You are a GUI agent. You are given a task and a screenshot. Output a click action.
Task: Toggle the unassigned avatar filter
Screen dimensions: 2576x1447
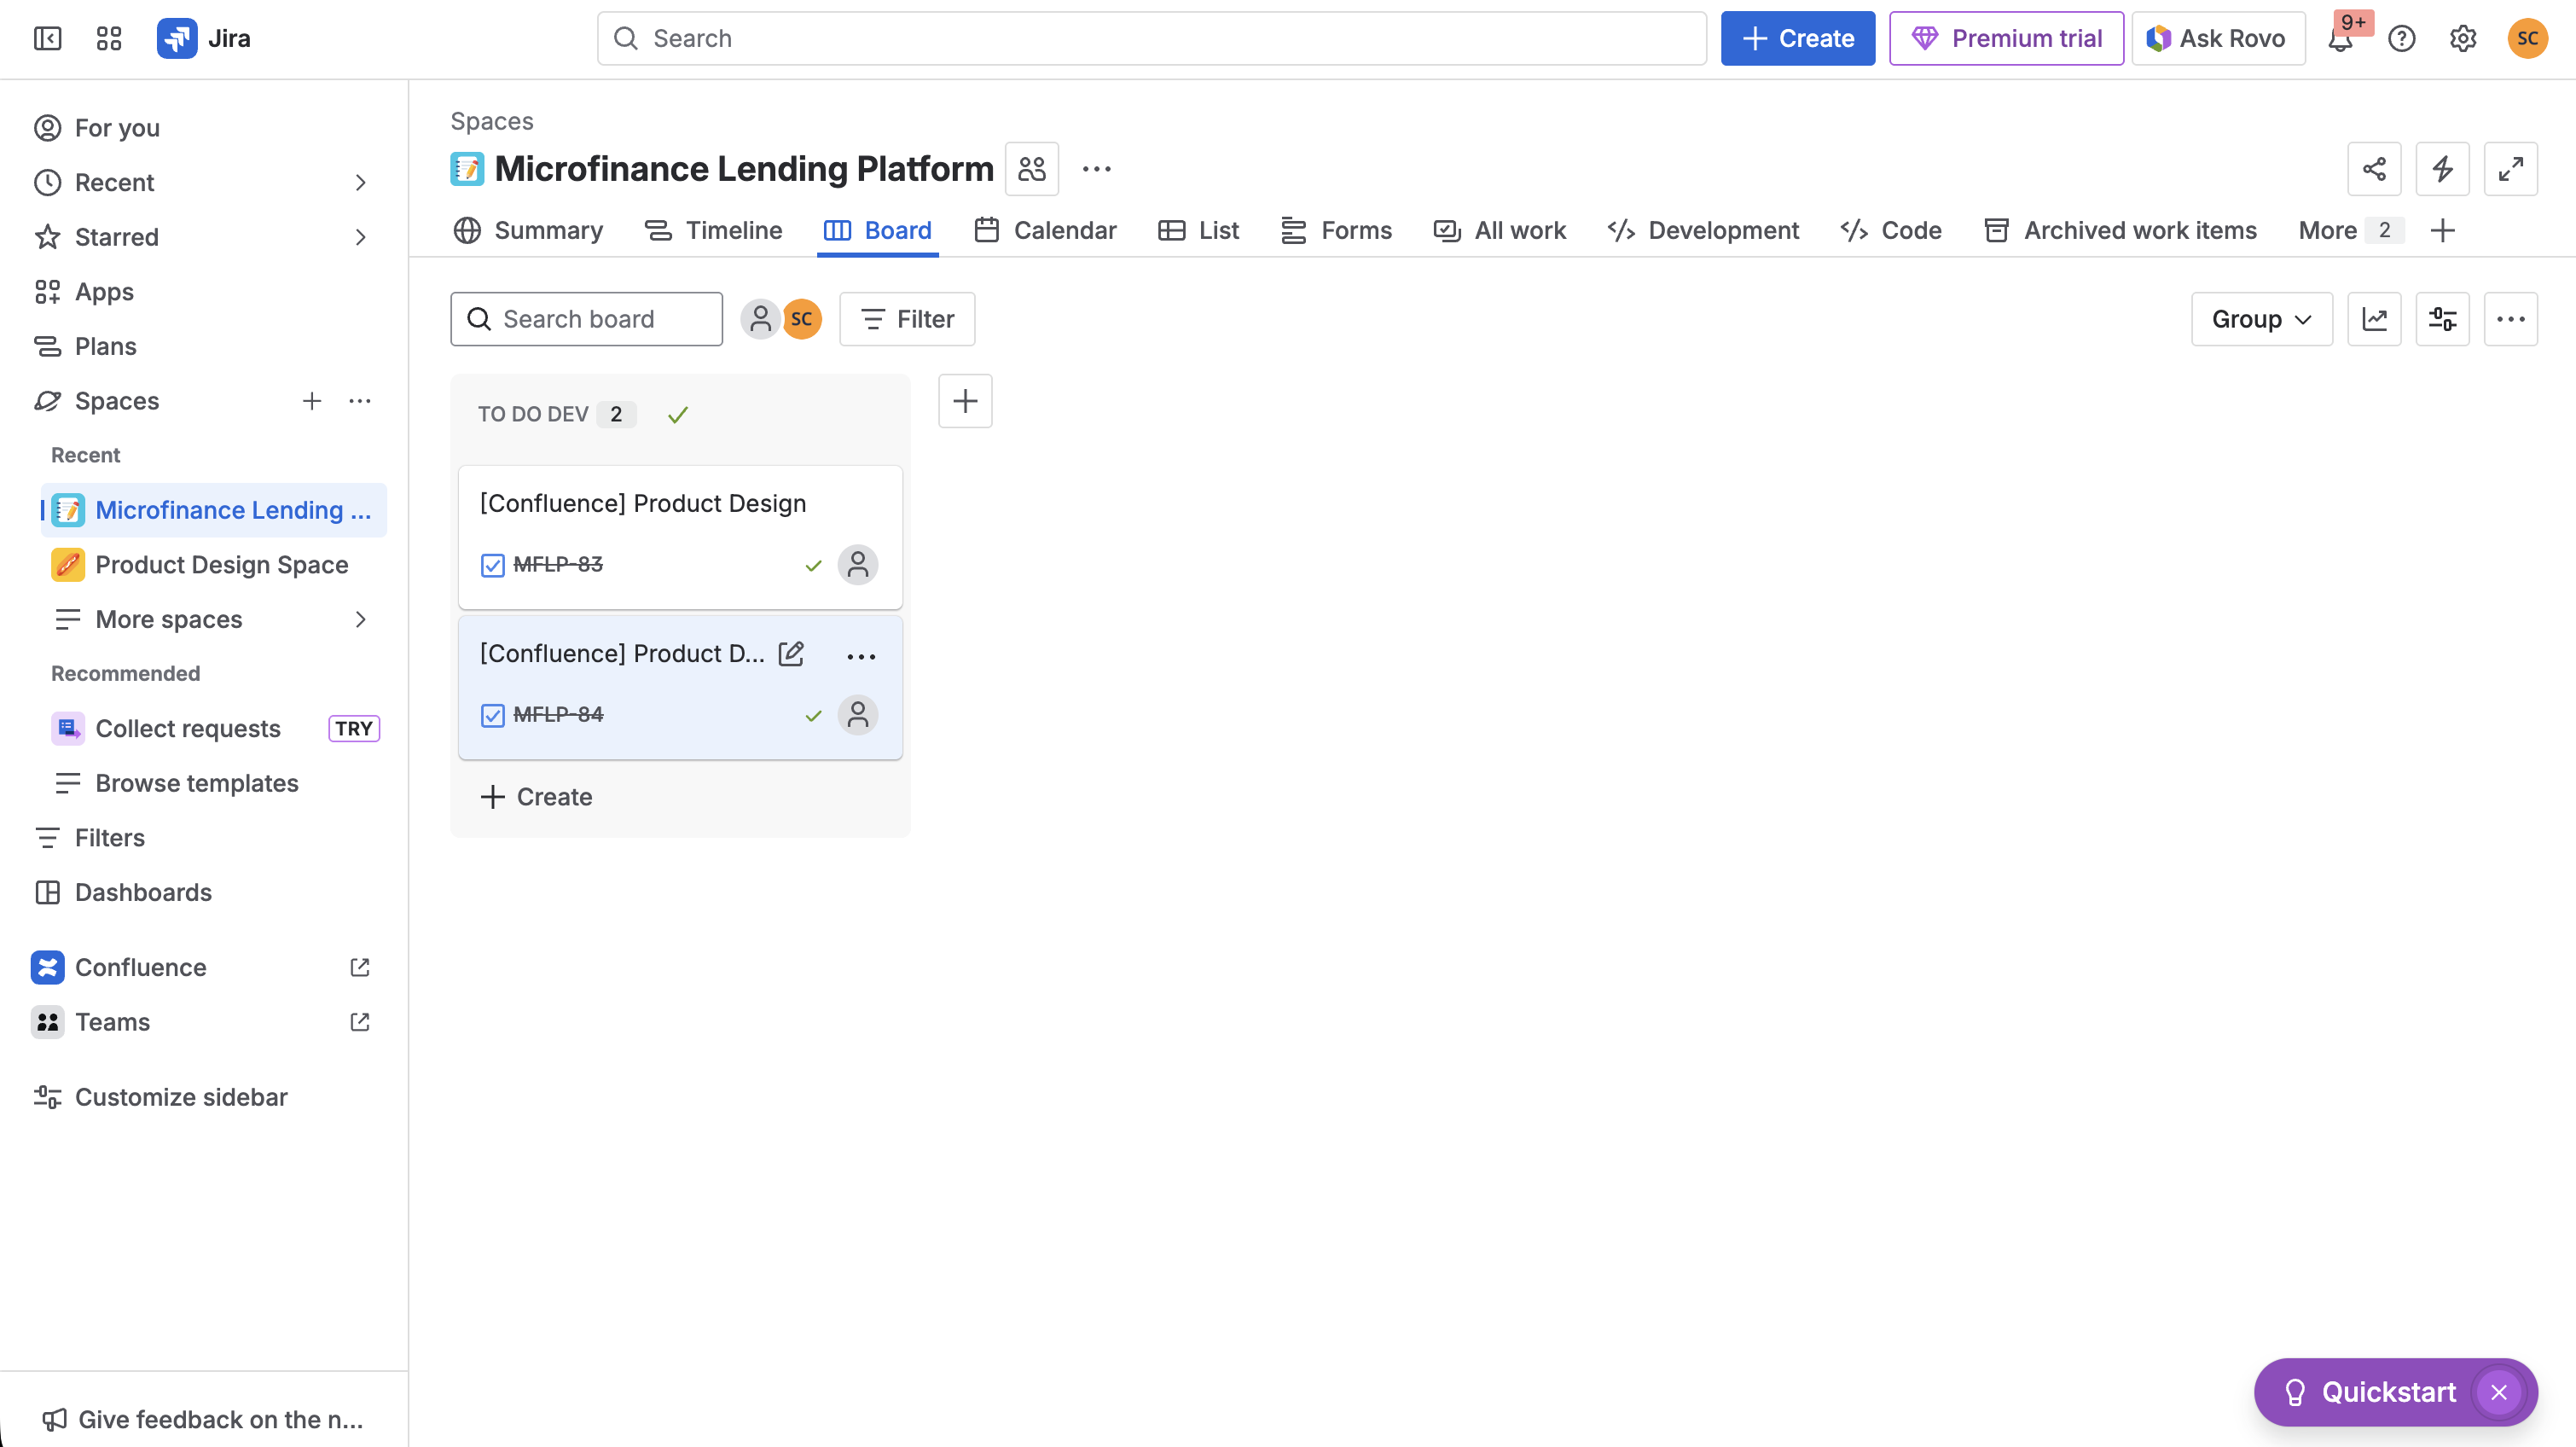760,319
